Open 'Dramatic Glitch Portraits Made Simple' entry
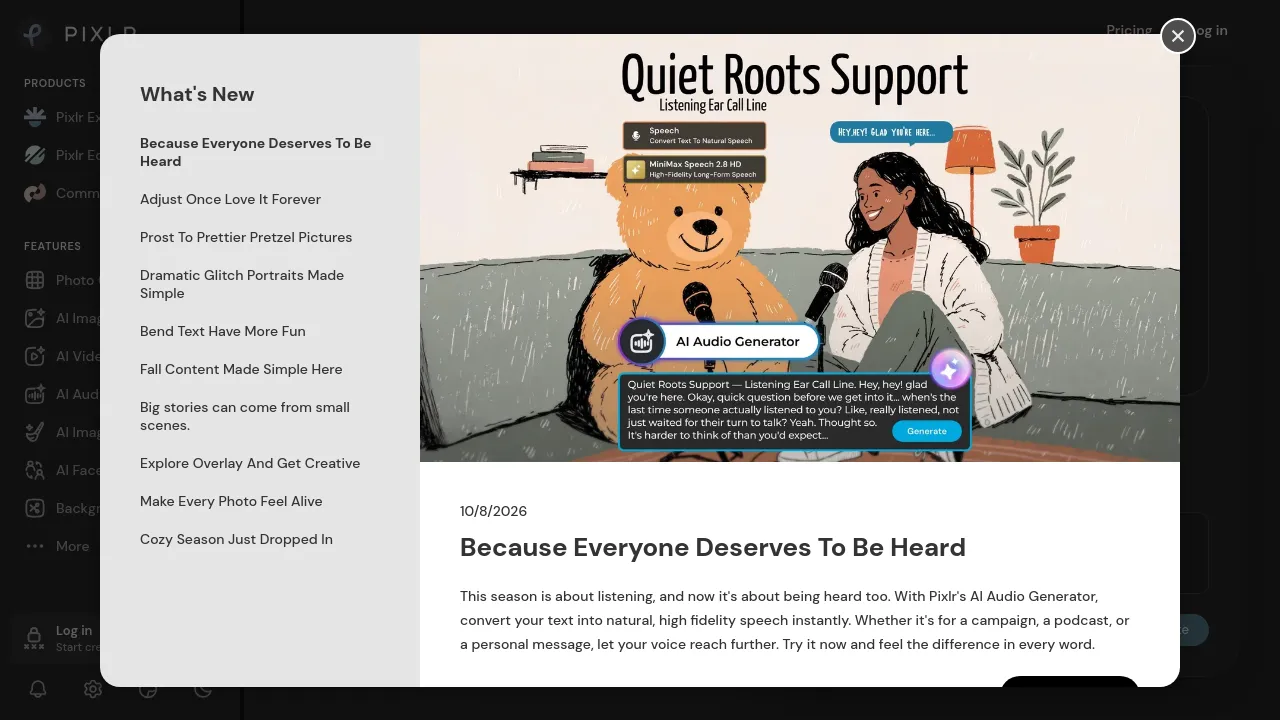 [x=260, y=284]
